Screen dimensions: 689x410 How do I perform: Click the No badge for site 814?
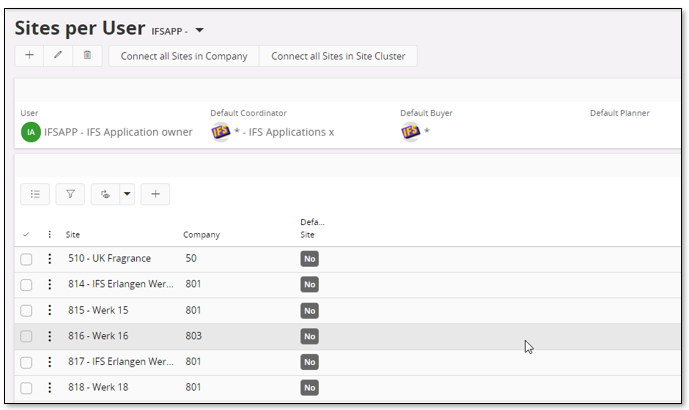coord(309,285)
